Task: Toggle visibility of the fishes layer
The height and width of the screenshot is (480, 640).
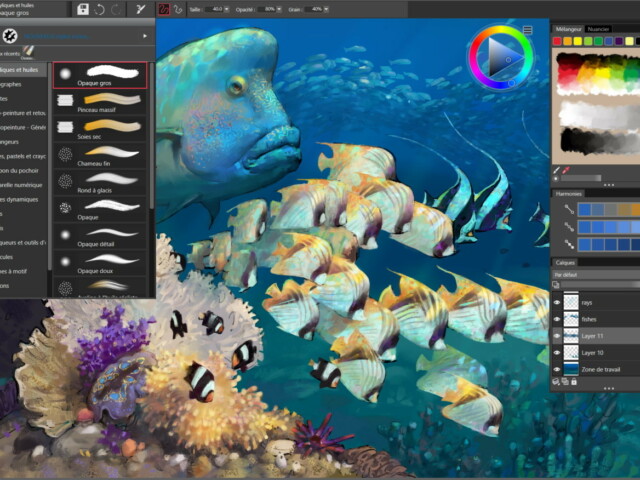Action: click(558, 318)
